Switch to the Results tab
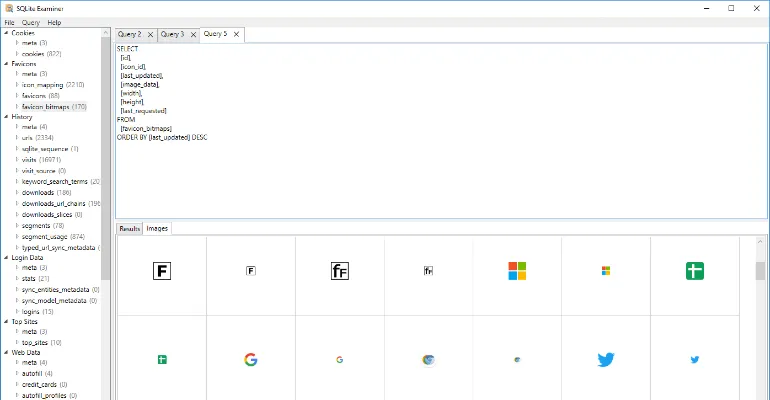Screen dimensions: 770x400 point(130,229)
